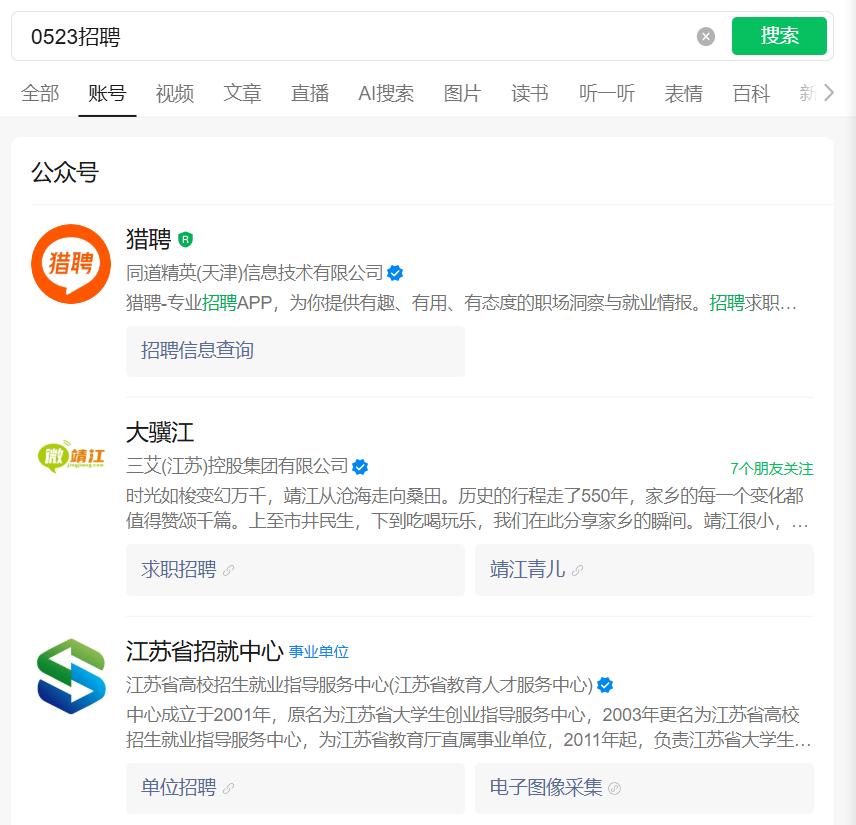Switch to the 全部 tab
856x825 pixels.
tap(40, 93)
